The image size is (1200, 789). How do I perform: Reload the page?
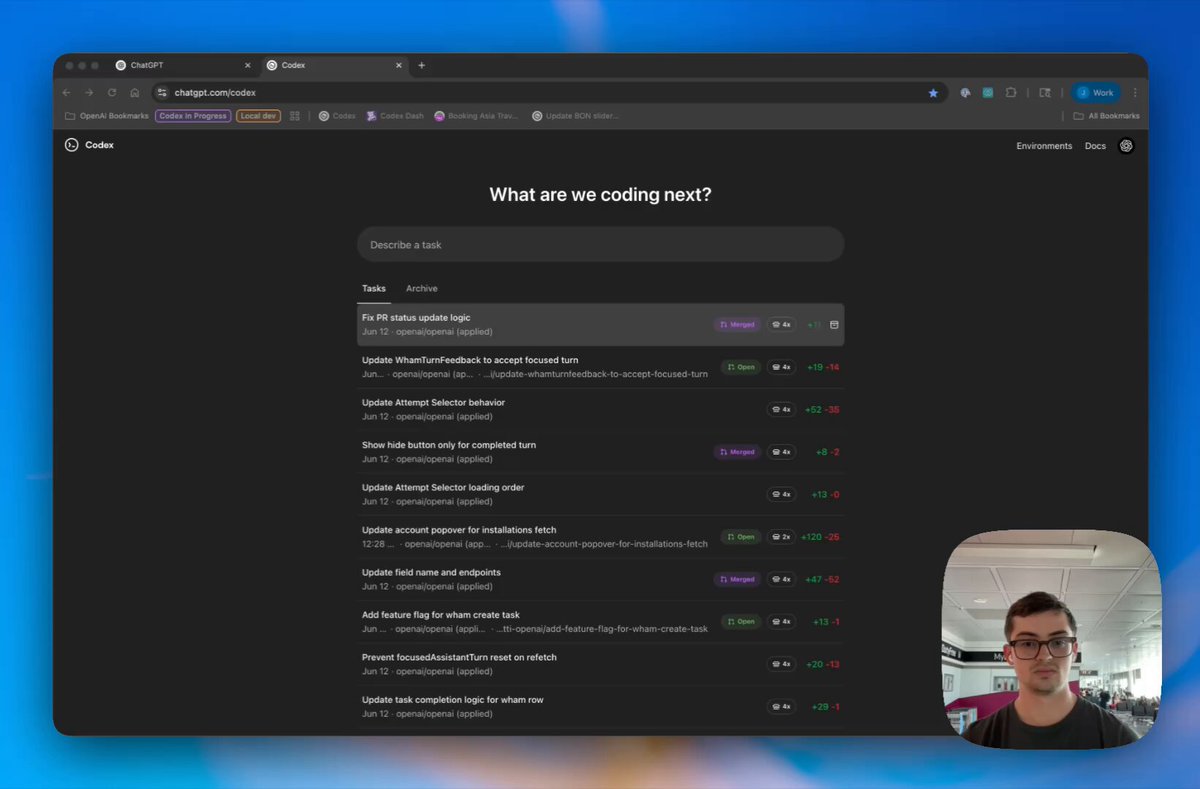[112, 93]
